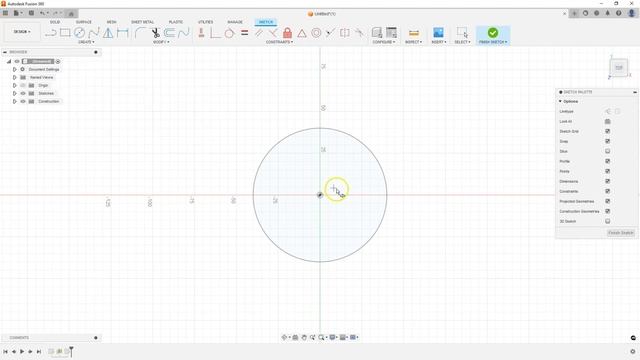Open the Create dropdown menu
The height and width of the screenshot is (360, 640).
click(86, 42)
